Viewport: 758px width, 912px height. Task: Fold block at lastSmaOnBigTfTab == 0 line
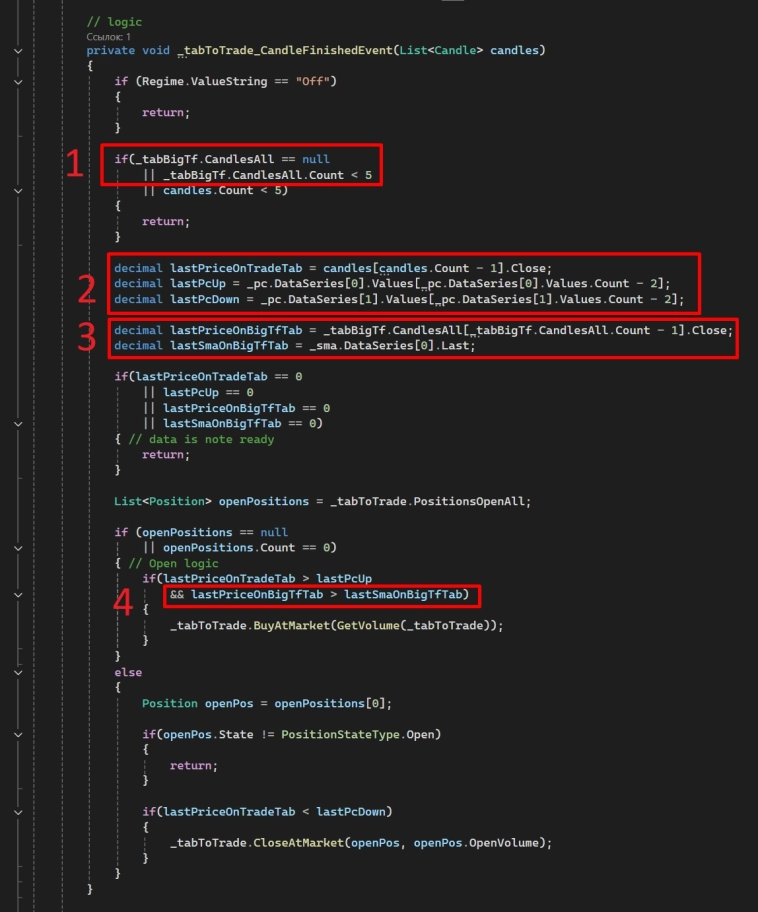pyautogui.click(x=18, y=424)
